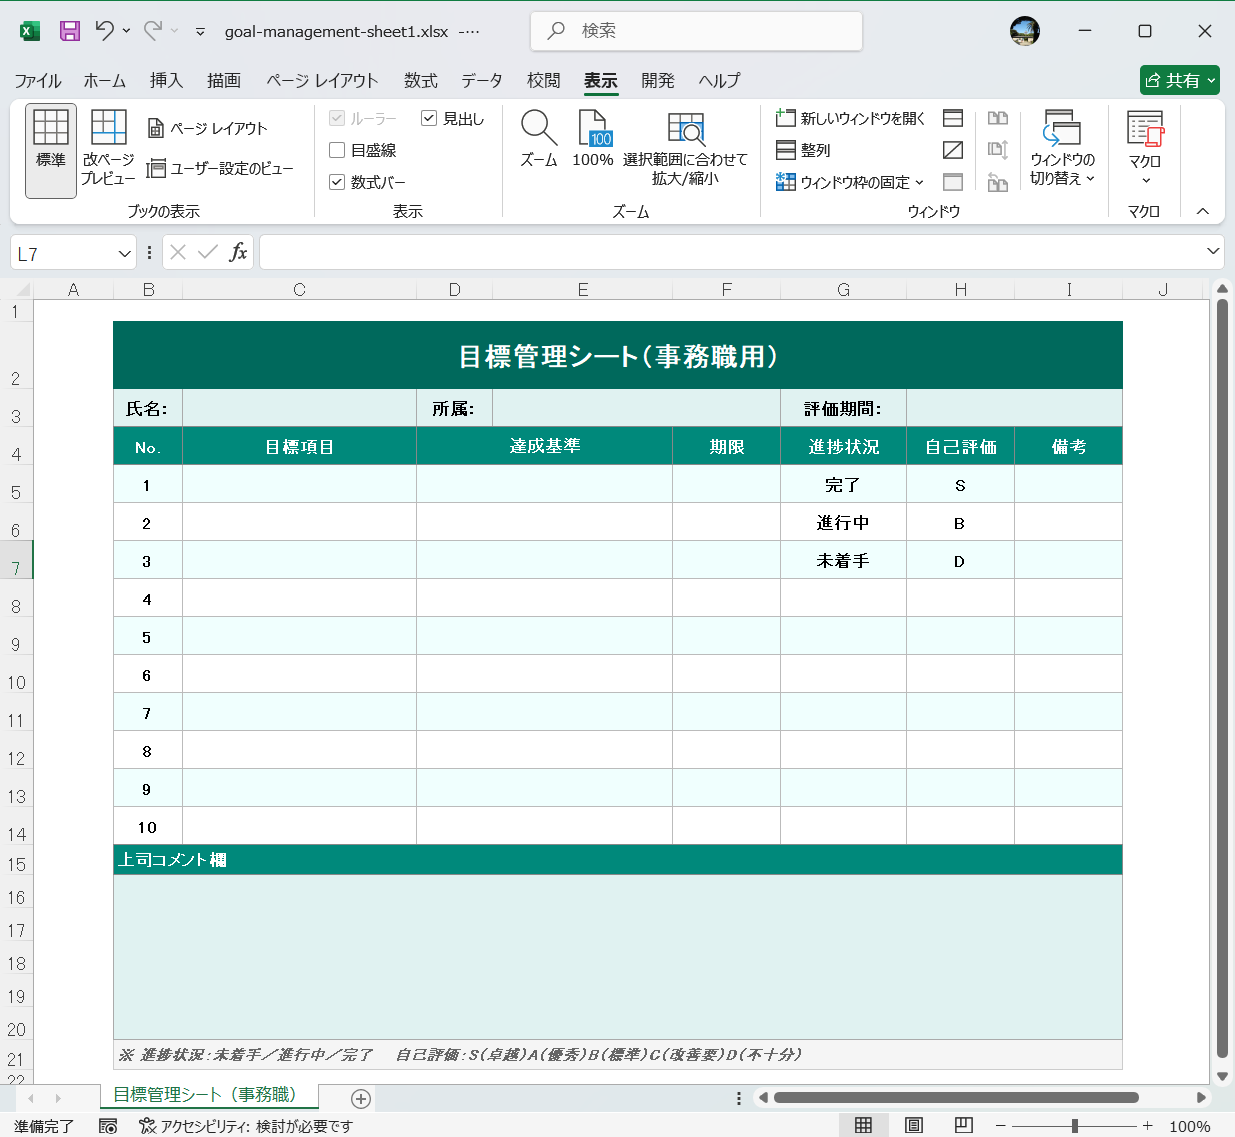Click 選択範囲に合わせて拡大/縮小

tap(685, 149)
